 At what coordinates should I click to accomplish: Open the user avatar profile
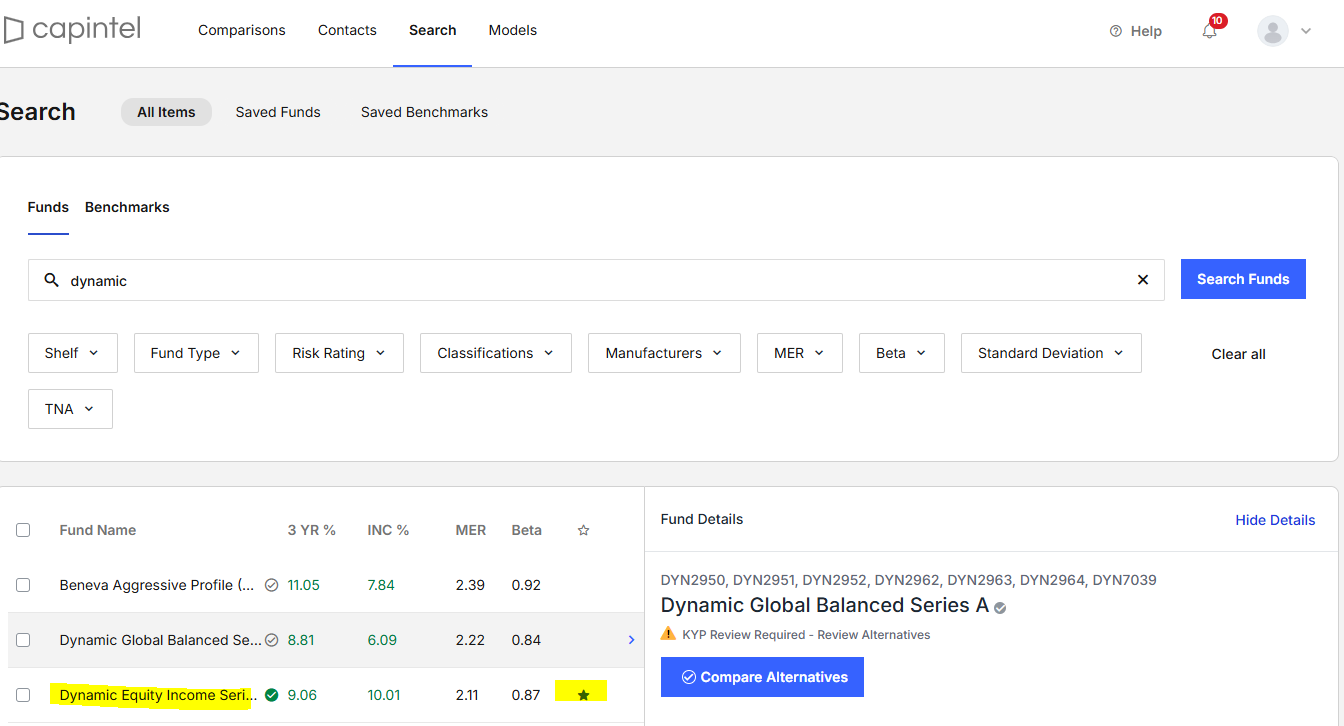(x=1273, y=31)
